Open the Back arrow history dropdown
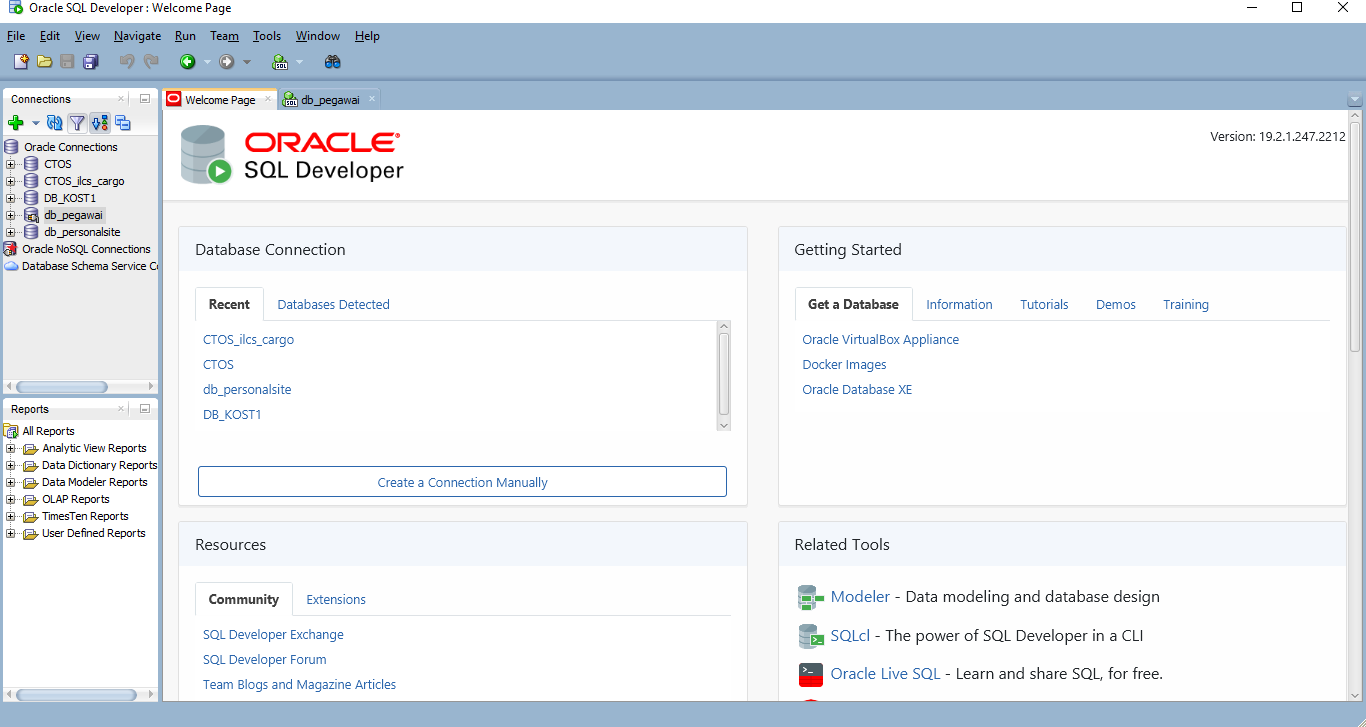Viewport: 1366px width, 727px height. tap(207, 62)
